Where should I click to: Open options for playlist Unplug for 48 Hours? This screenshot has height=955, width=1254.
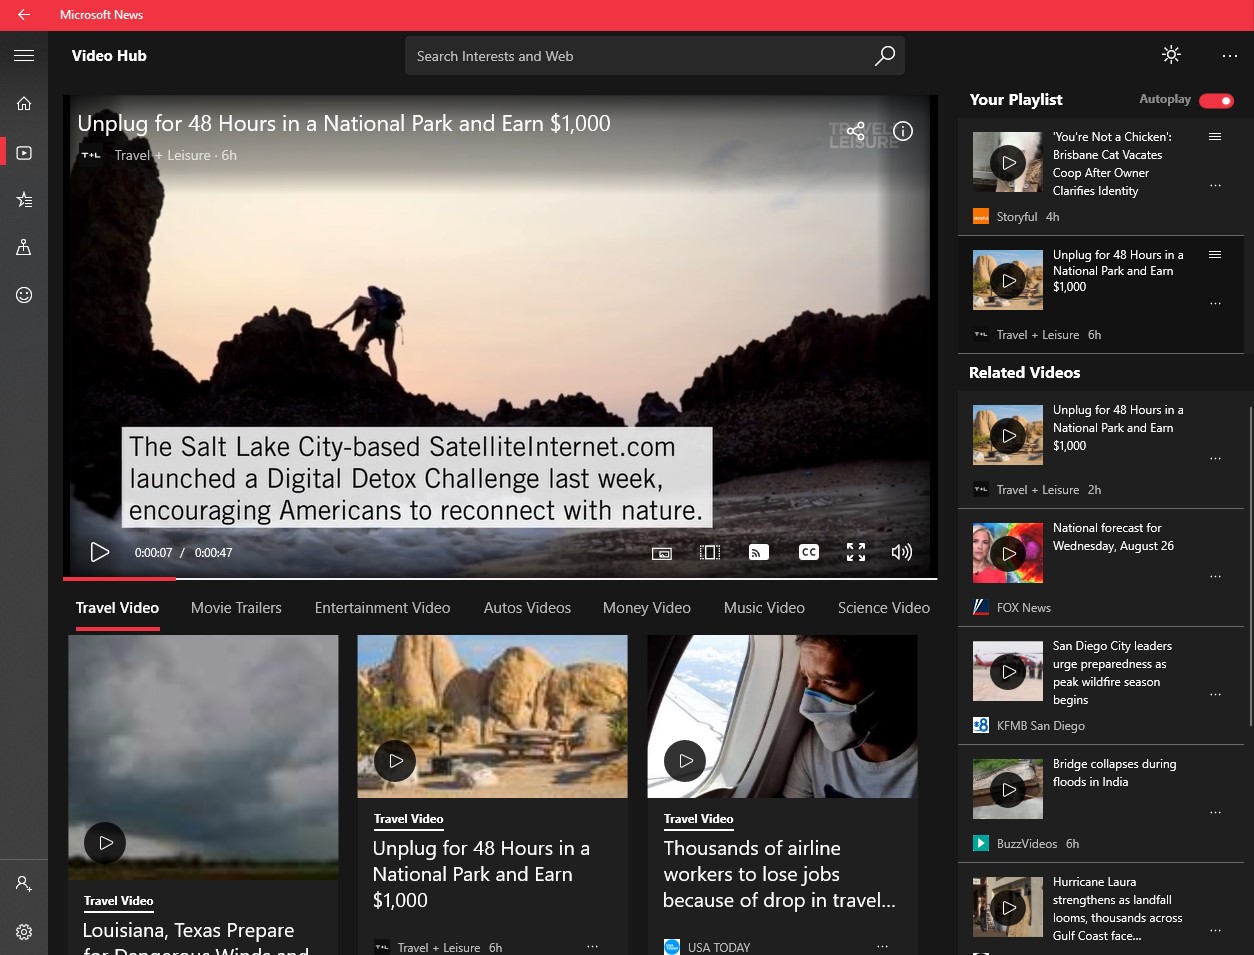(1216, 304)
